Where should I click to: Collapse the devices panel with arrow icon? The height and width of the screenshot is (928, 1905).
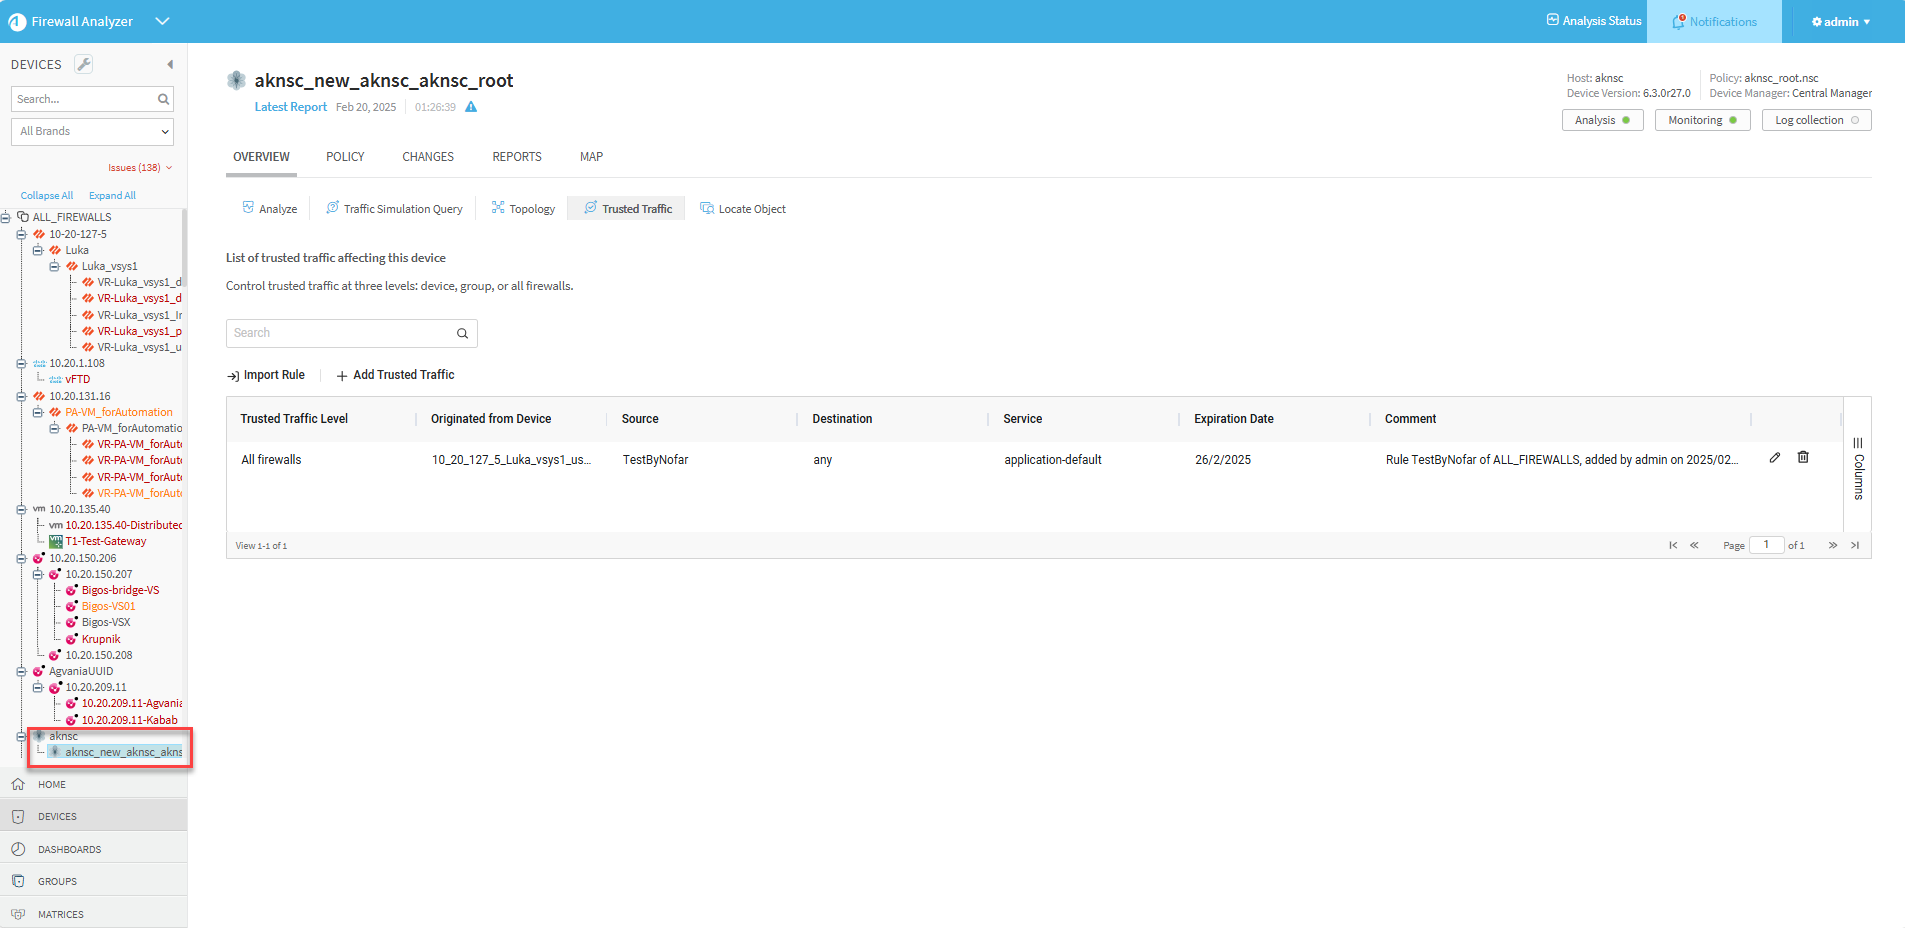[x=170, y=64]
